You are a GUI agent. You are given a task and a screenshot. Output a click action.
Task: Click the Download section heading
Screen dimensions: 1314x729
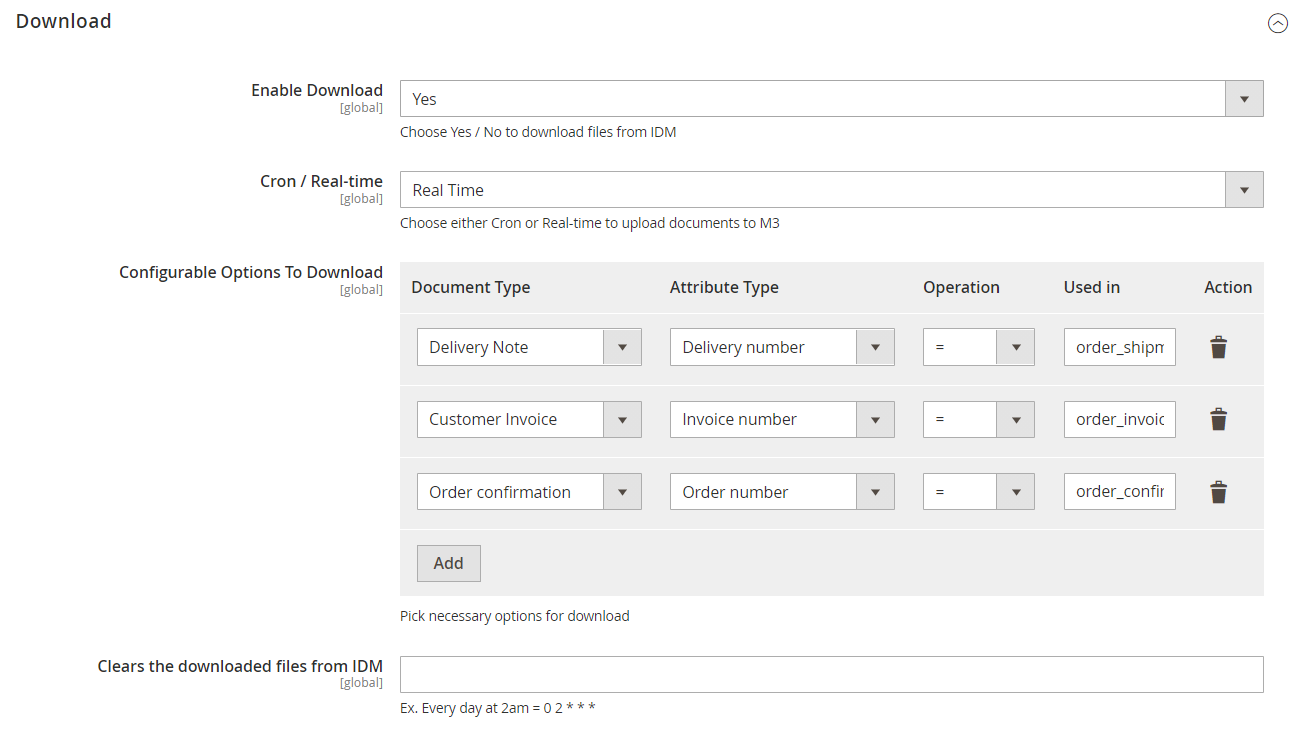[63, 21]
